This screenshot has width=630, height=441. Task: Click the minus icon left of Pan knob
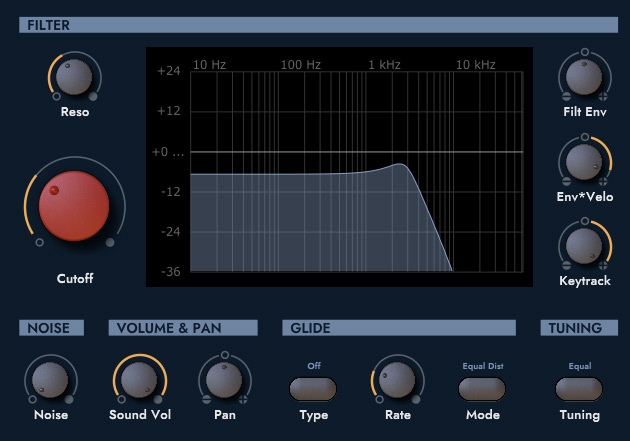[206, 399]
